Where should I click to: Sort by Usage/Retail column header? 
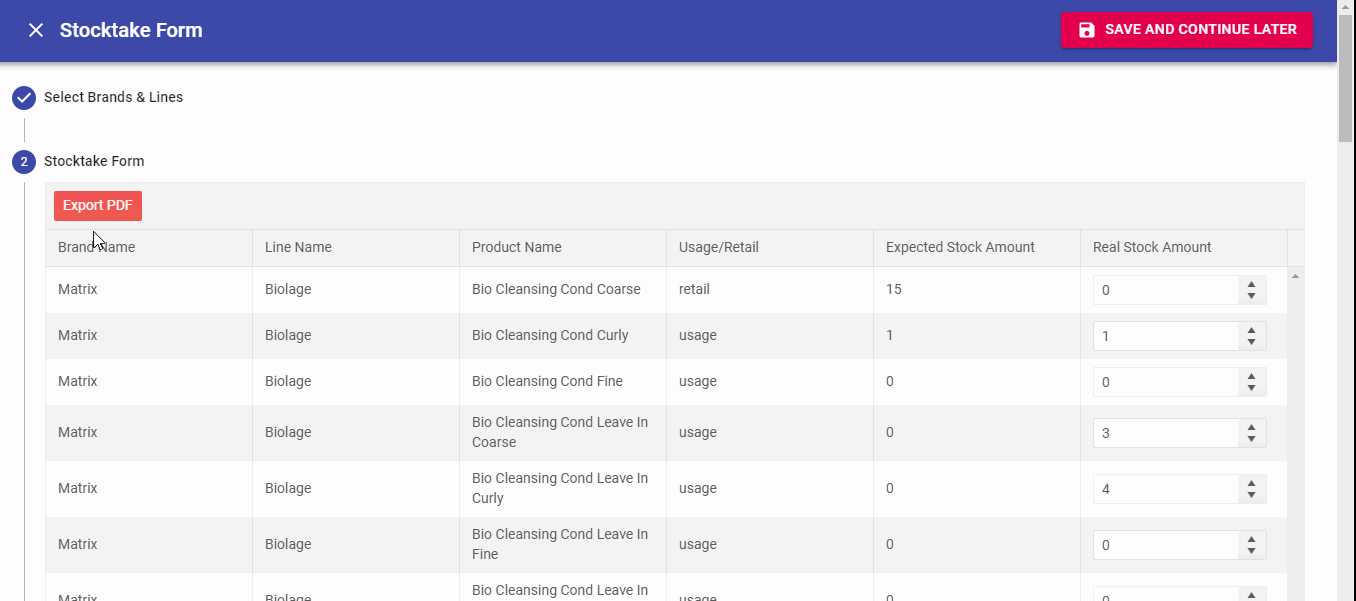(770, 248)
